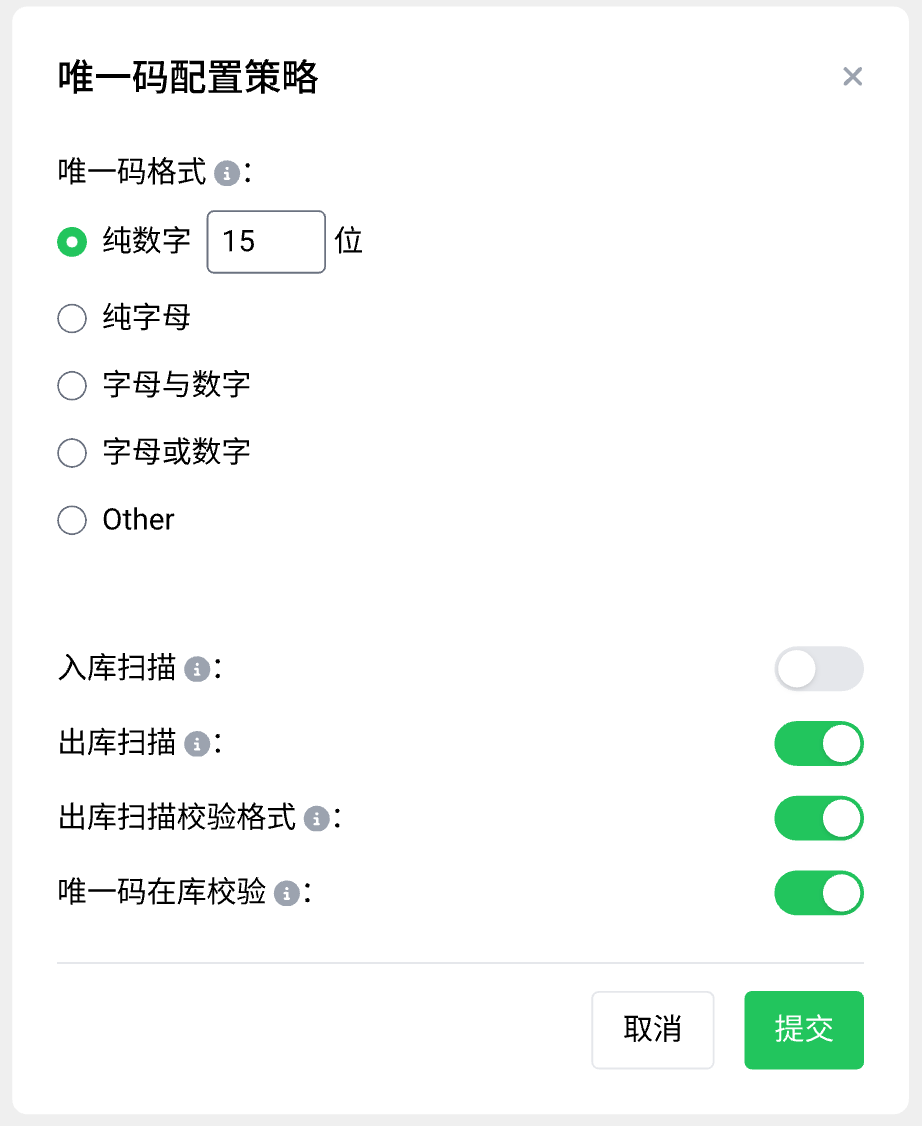Click the digit count input field
This screenshot has height=1126, width=922.
(x=266, y=242)
